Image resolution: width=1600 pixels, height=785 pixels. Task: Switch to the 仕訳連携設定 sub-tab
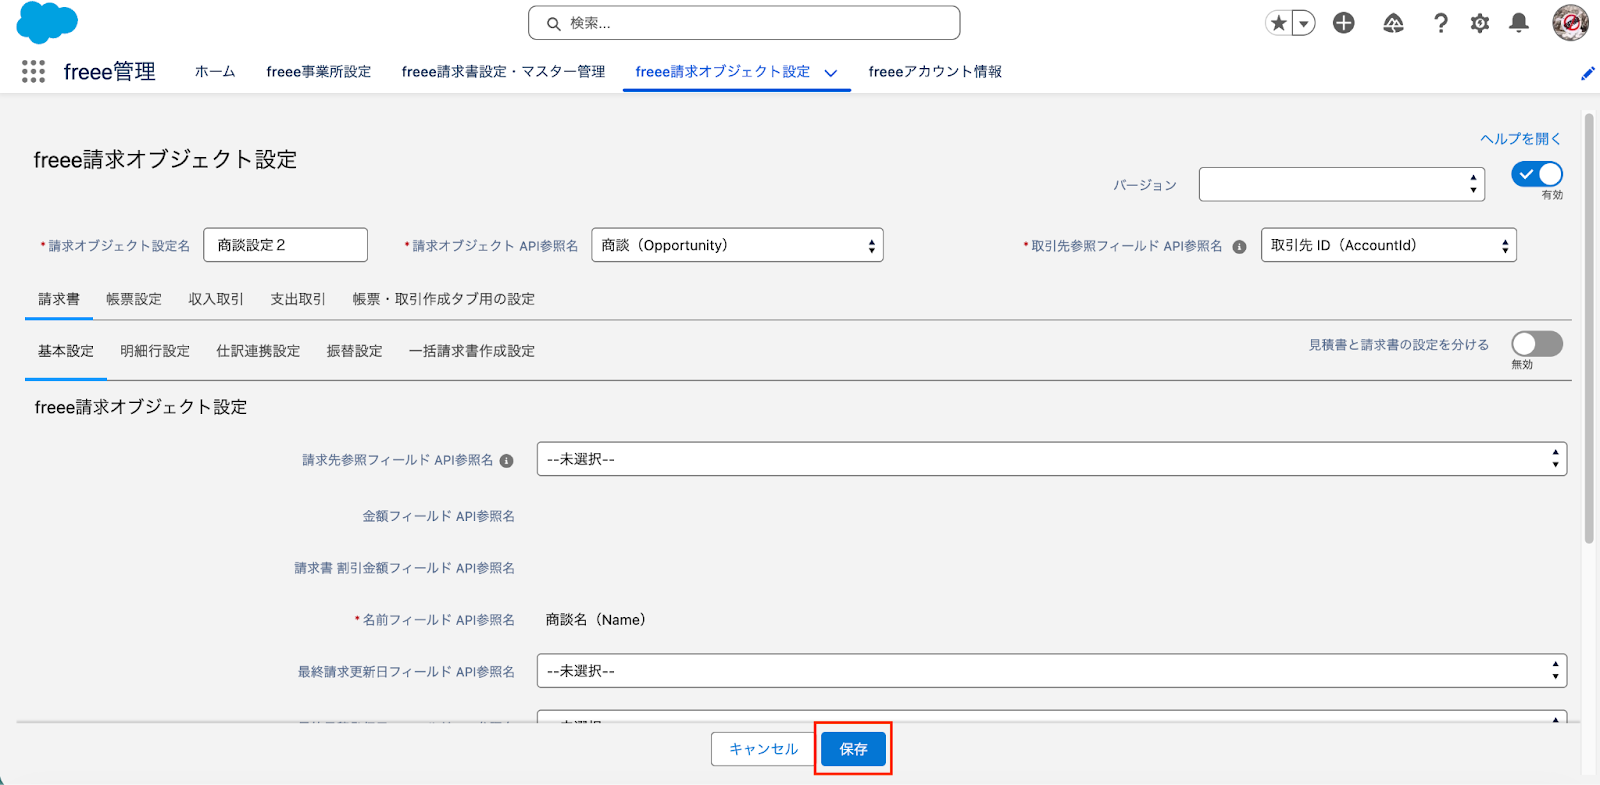pos(258,351)
